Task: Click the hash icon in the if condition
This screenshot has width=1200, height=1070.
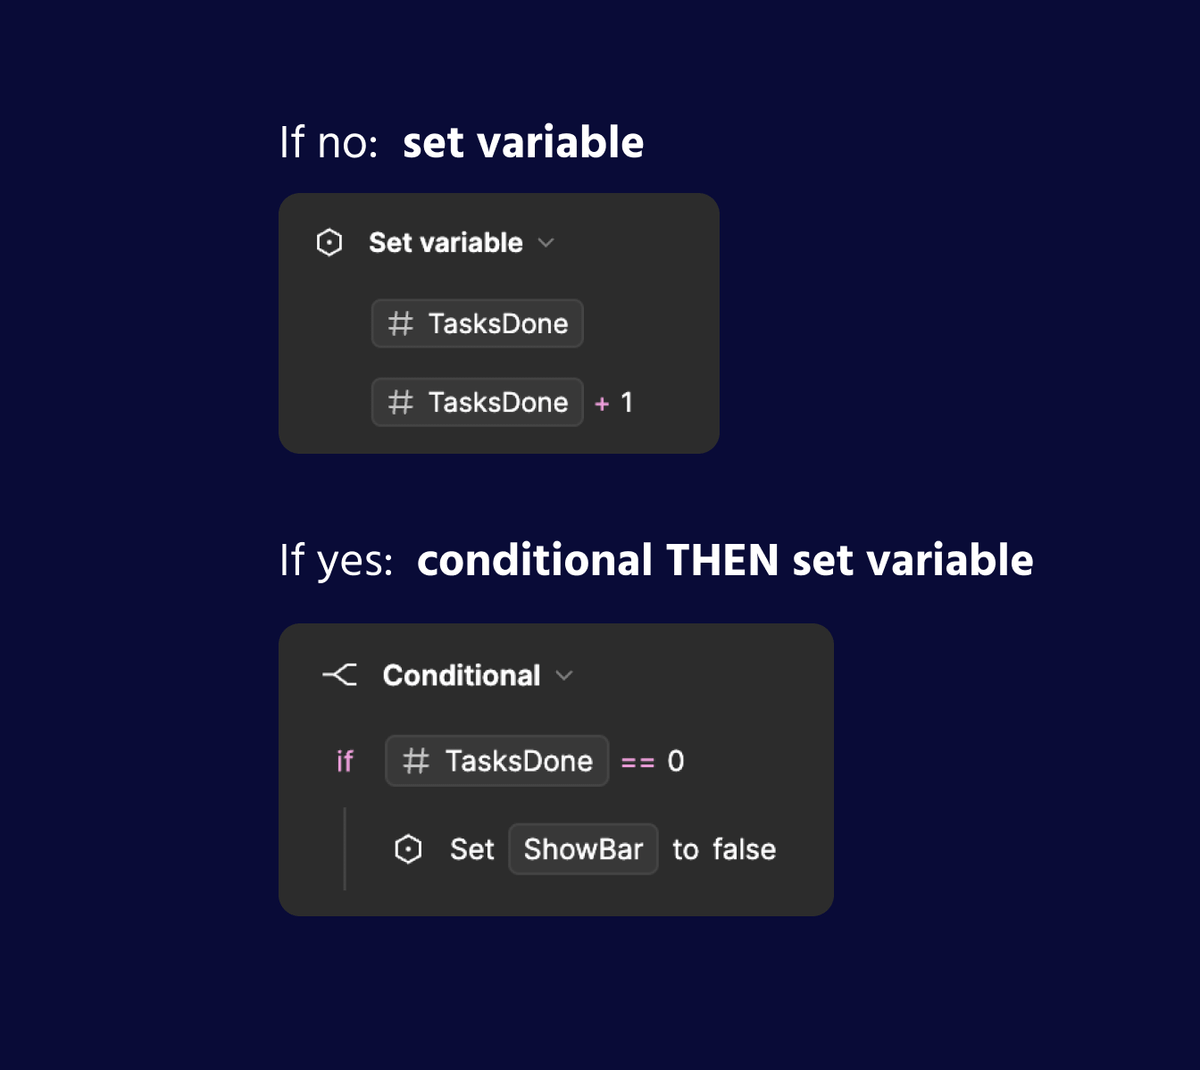Action: [x=416, y=761]
